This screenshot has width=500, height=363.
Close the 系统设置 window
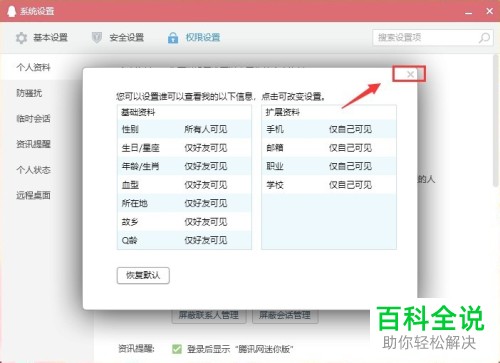[x=489, y=11]
